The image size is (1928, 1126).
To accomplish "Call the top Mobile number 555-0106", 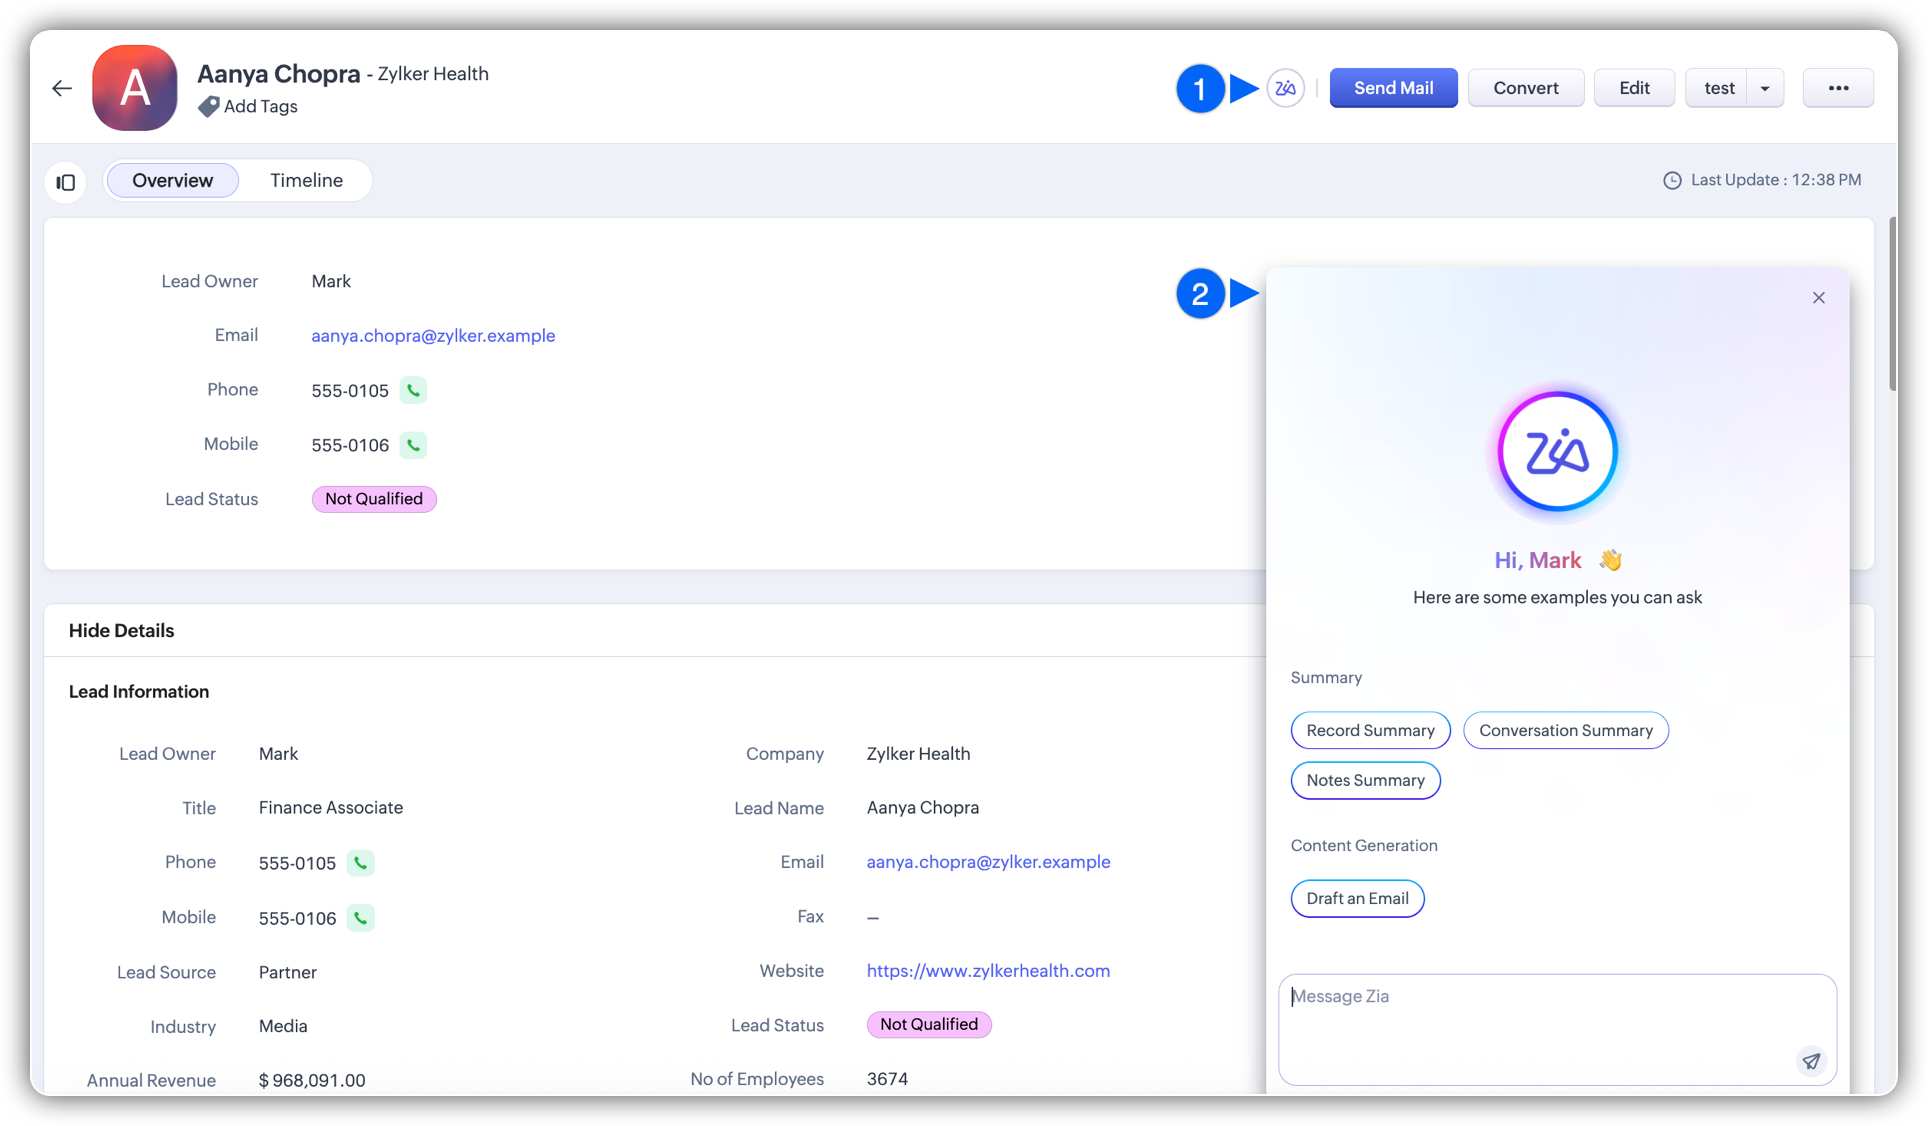I will click(x=413, y=445).
